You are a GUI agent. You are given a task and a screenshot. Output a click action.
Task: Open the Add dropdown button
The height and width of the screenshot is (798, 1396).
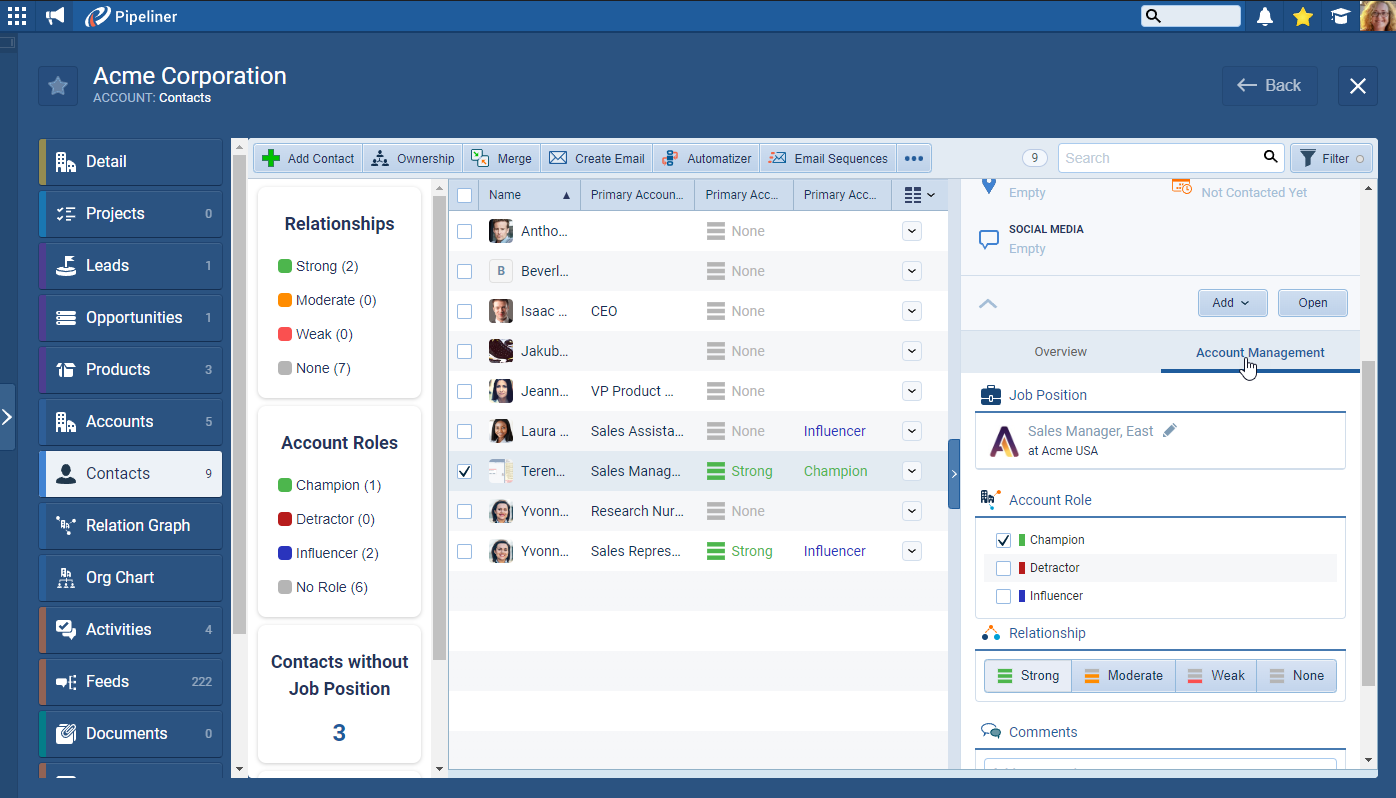[x=1232, y=303]
